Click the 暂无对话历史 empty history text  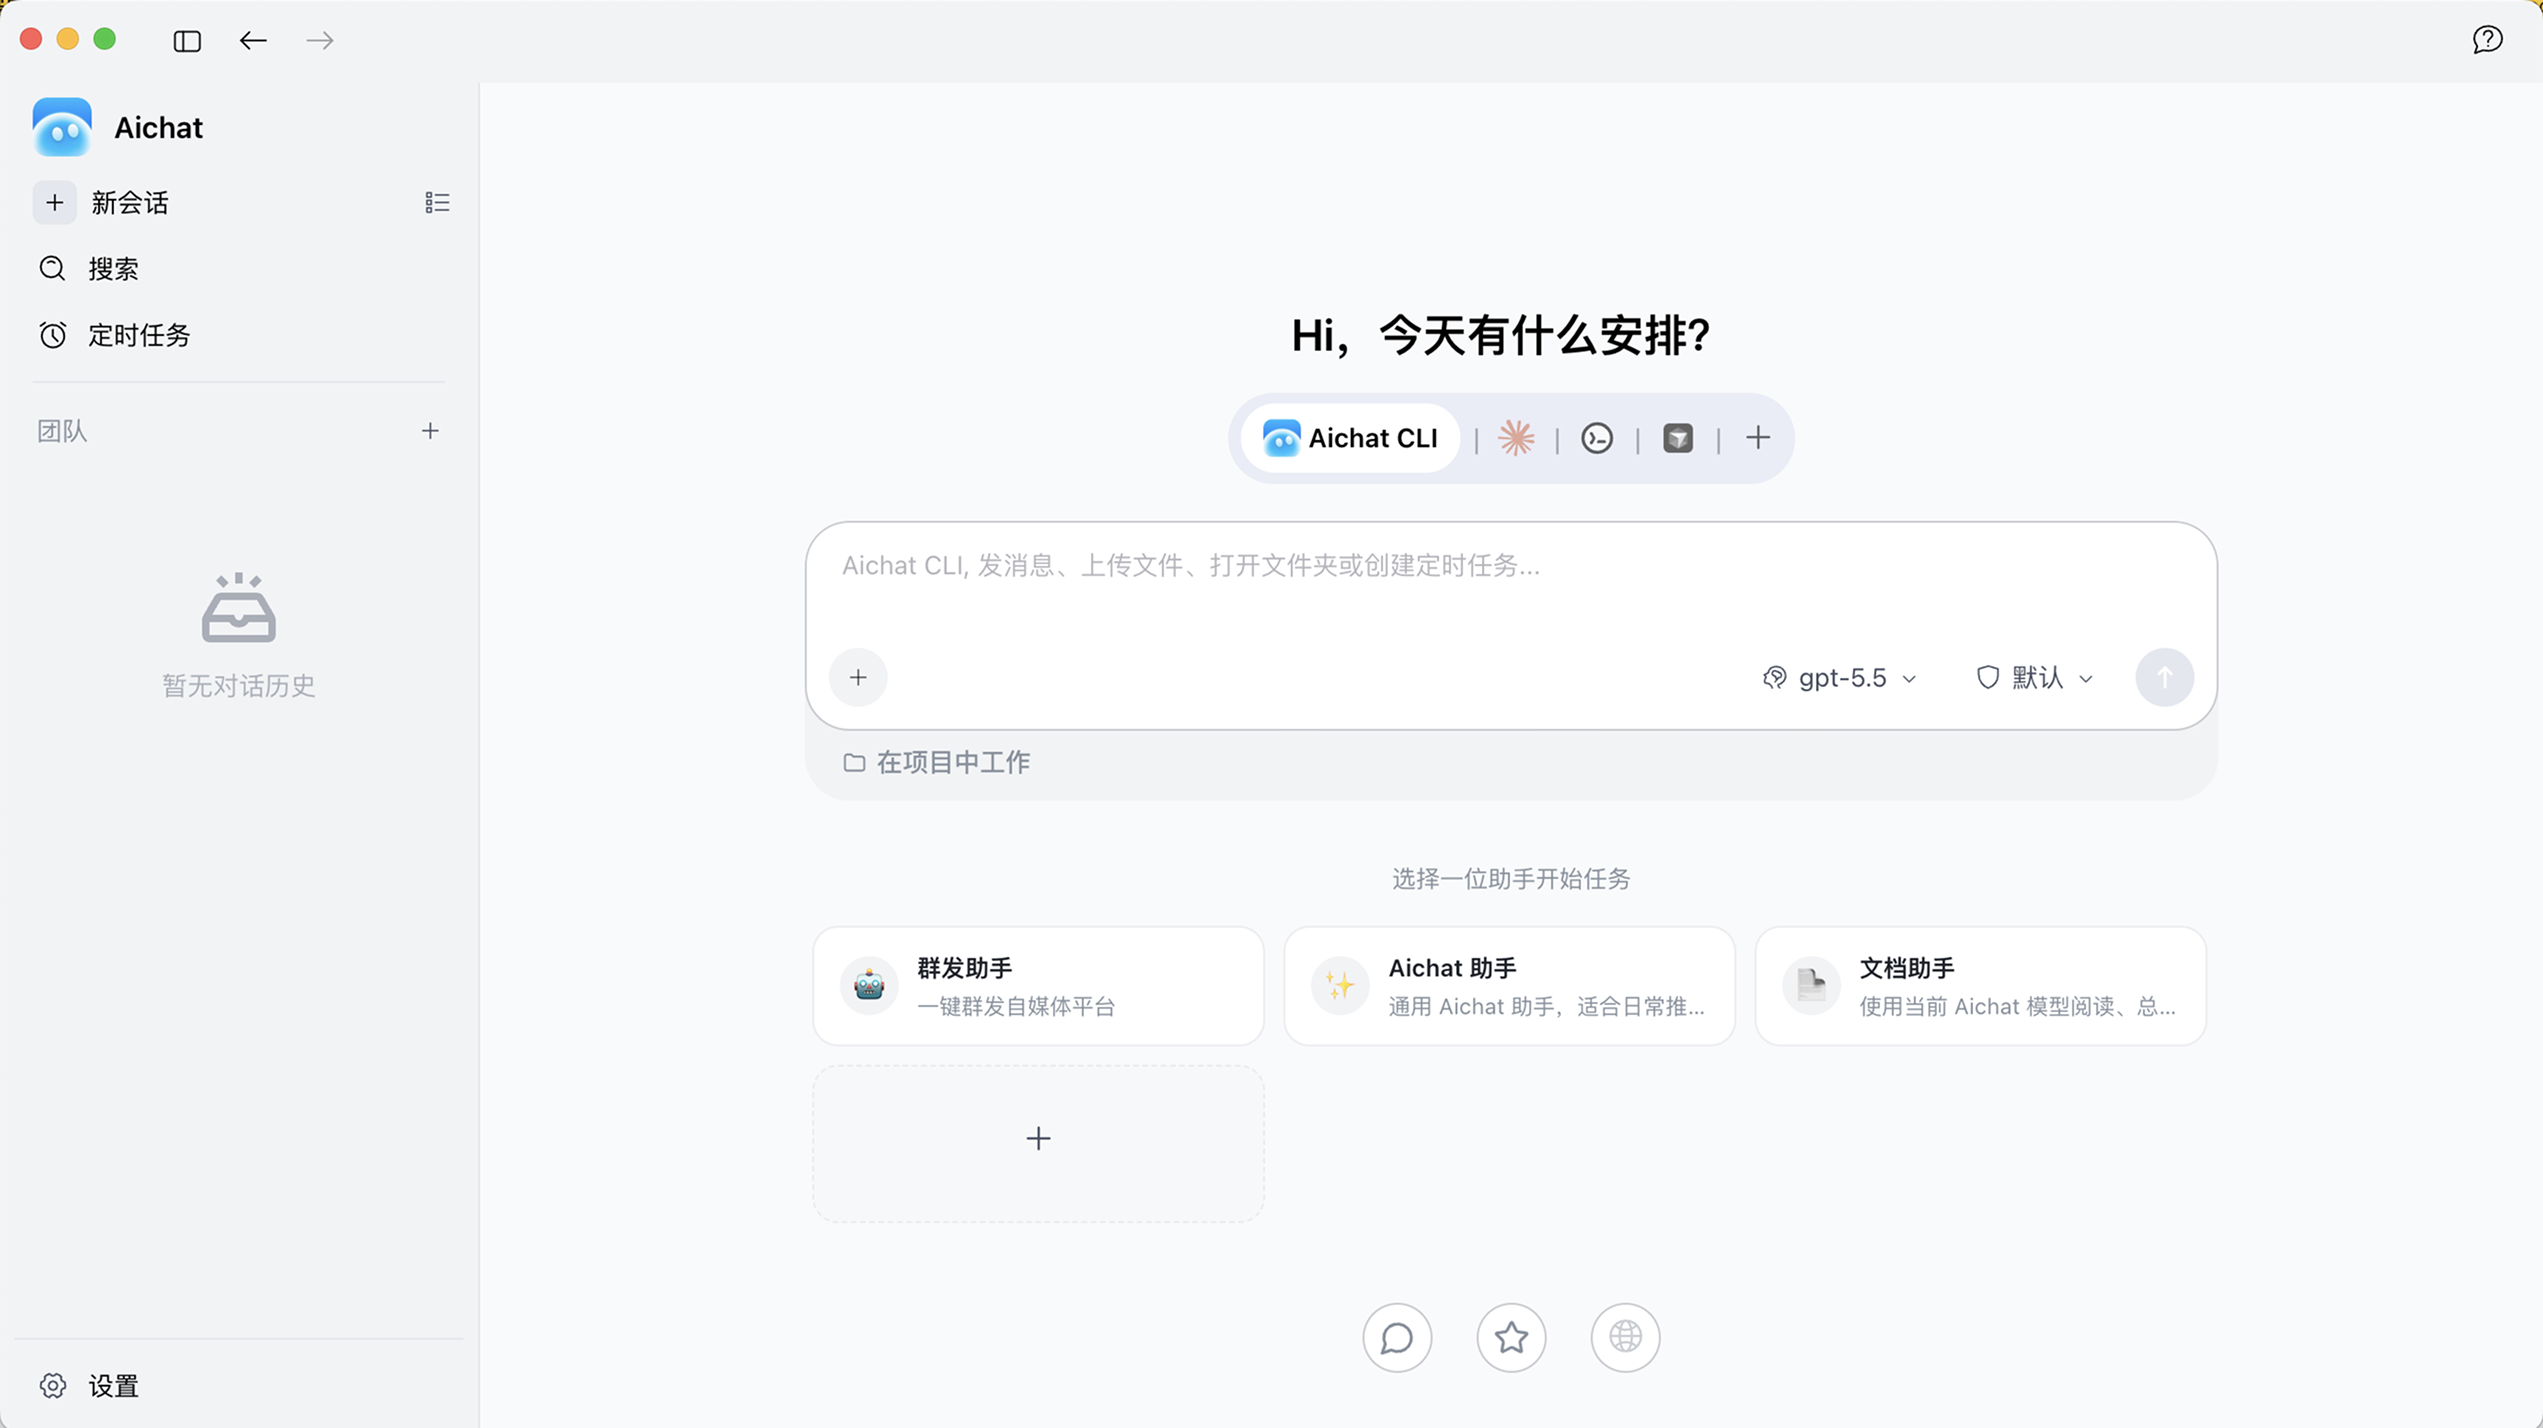(238, 686)
